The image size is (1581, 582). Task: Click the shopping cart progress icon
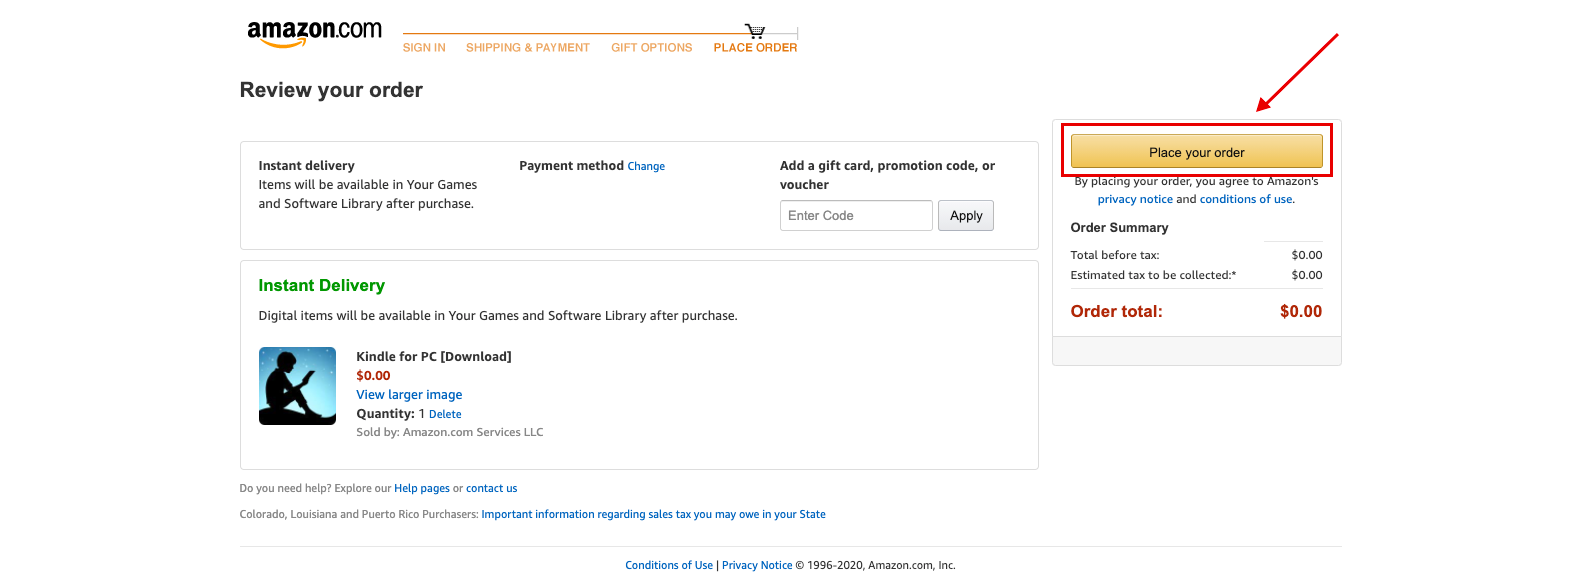click(755, 31)
